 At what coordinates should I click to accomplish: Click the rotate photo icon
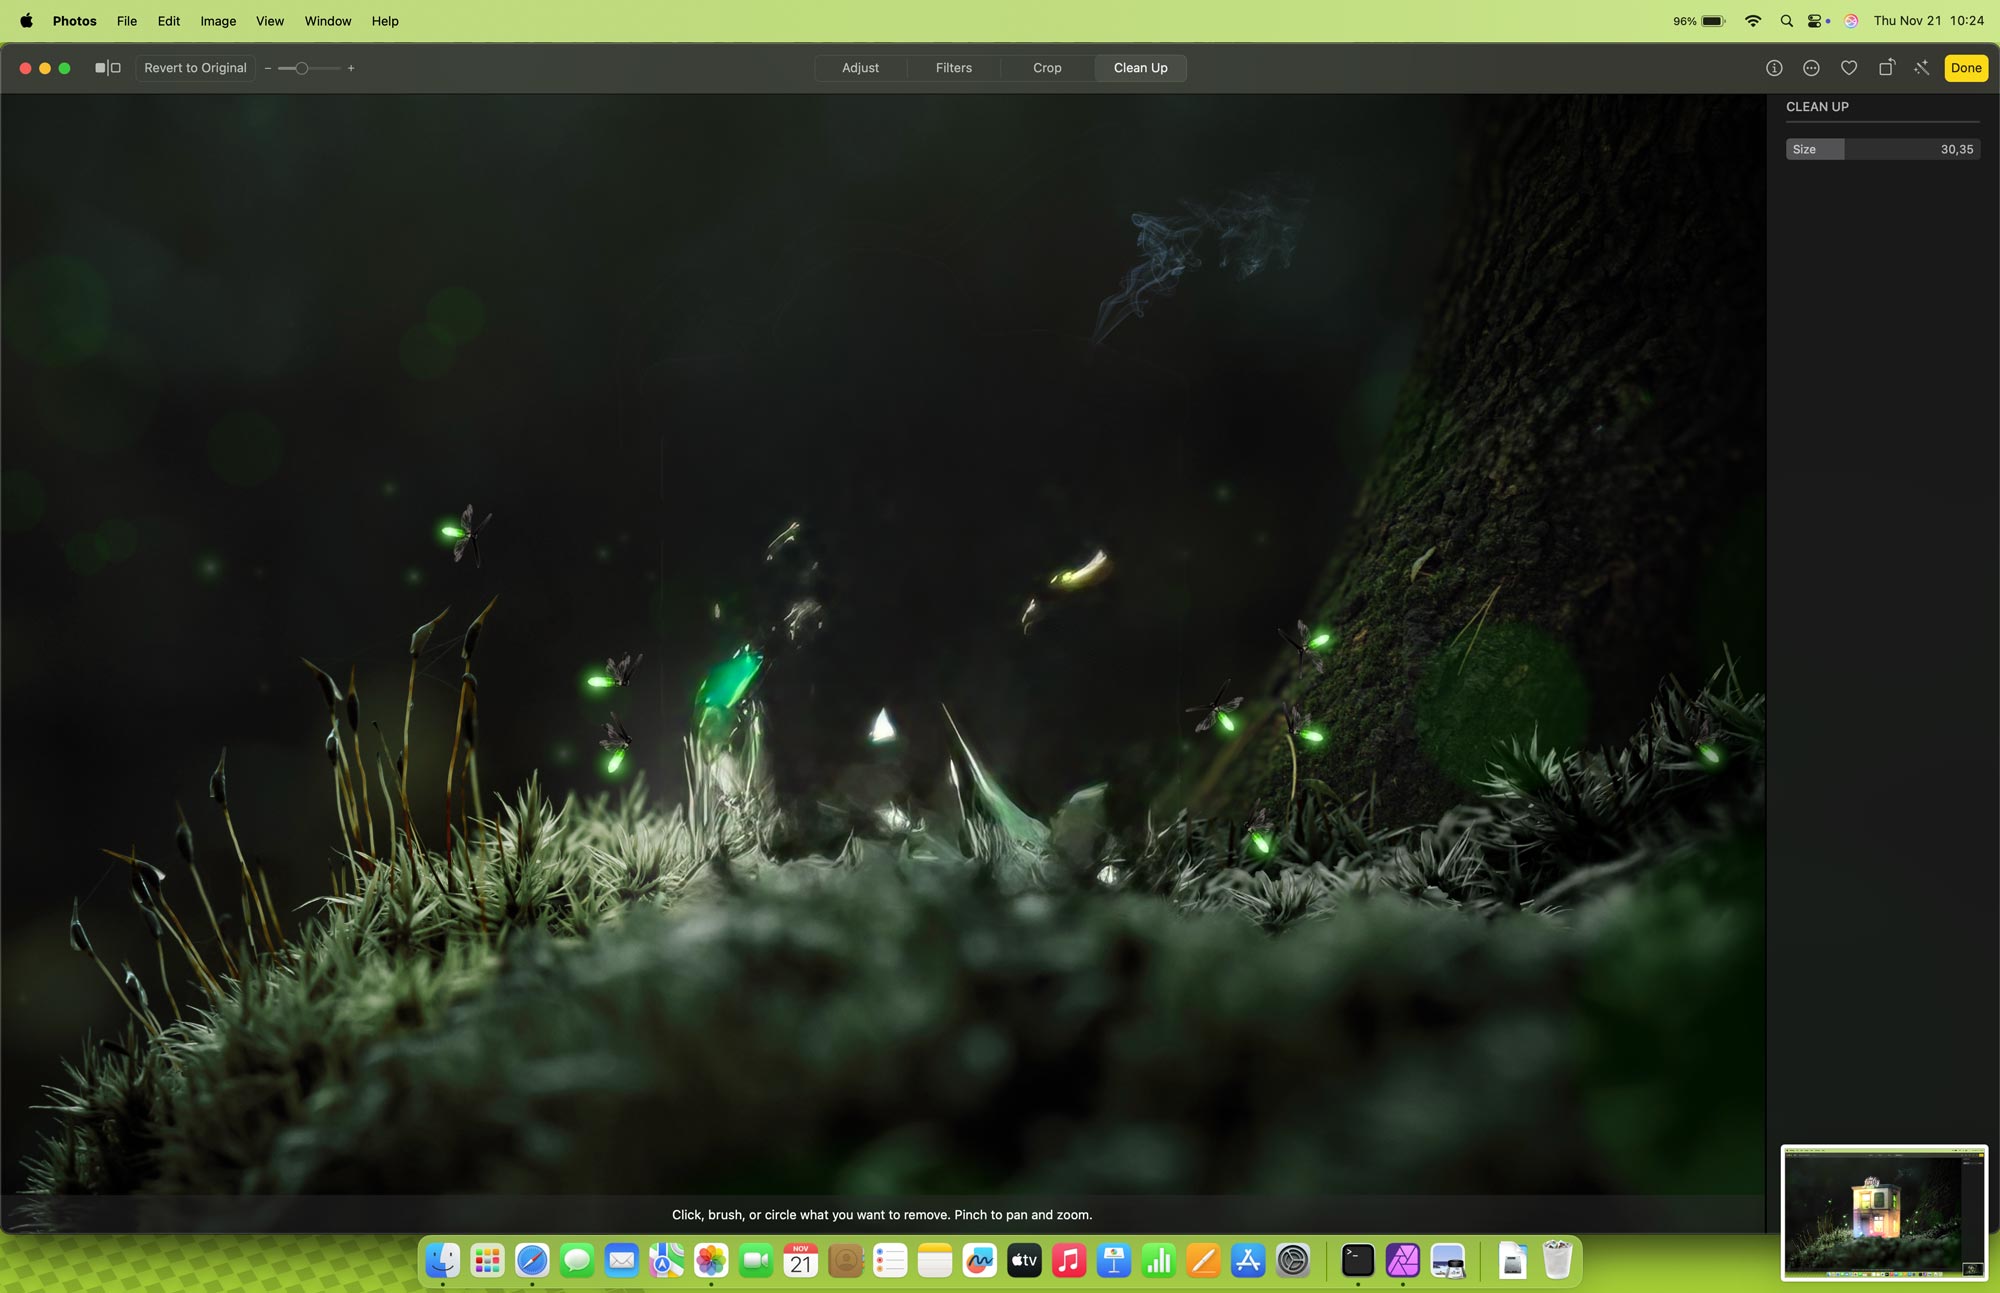1886,68
